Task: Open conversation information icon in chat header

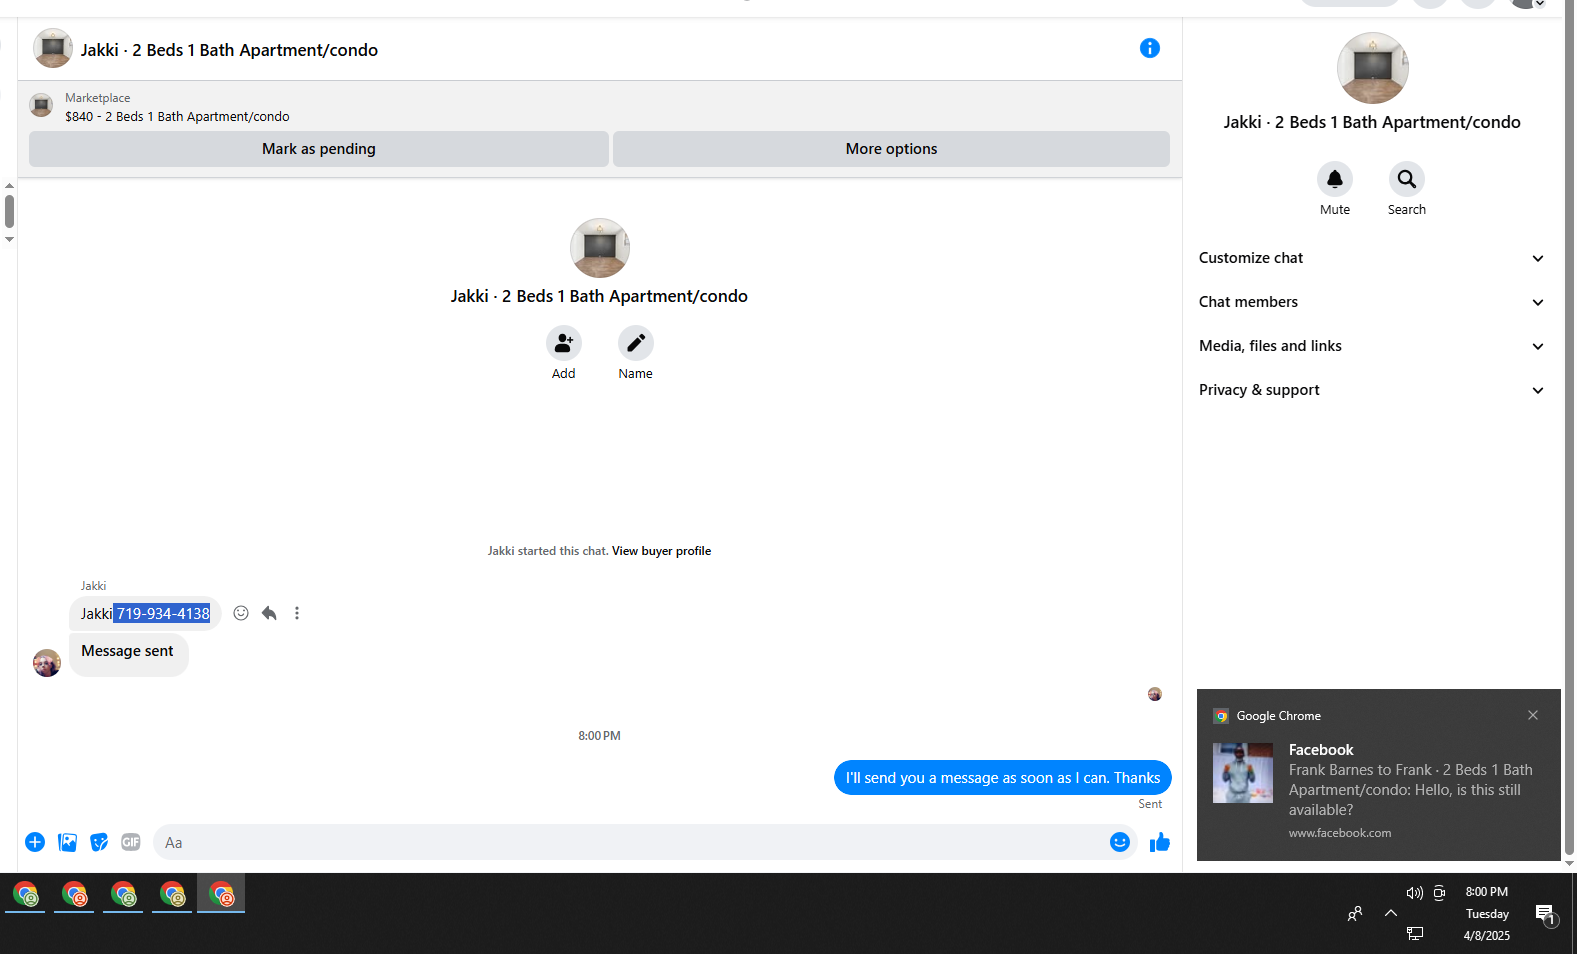Action: coord(1150,48)
